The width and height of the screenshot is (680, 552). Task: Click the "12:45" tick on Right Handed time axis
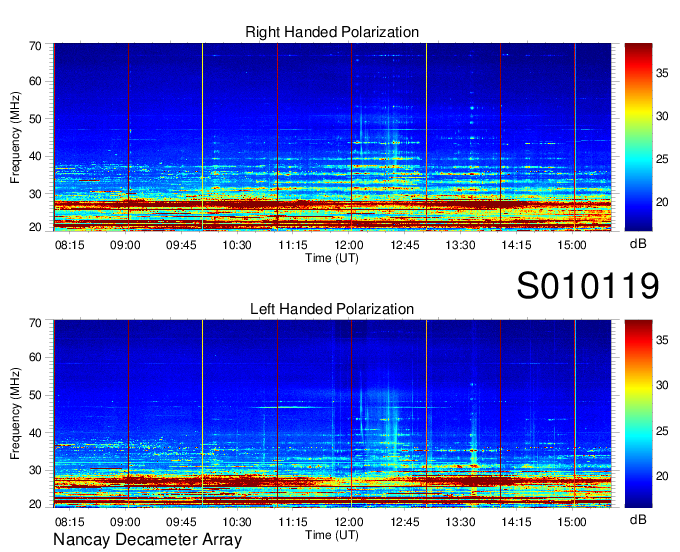point(405,245)
